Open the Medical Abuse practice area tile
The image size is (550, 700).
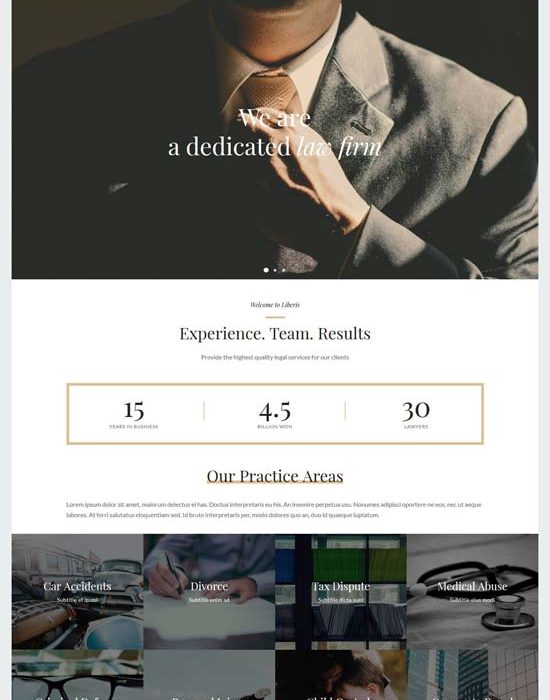click(472, 592)
